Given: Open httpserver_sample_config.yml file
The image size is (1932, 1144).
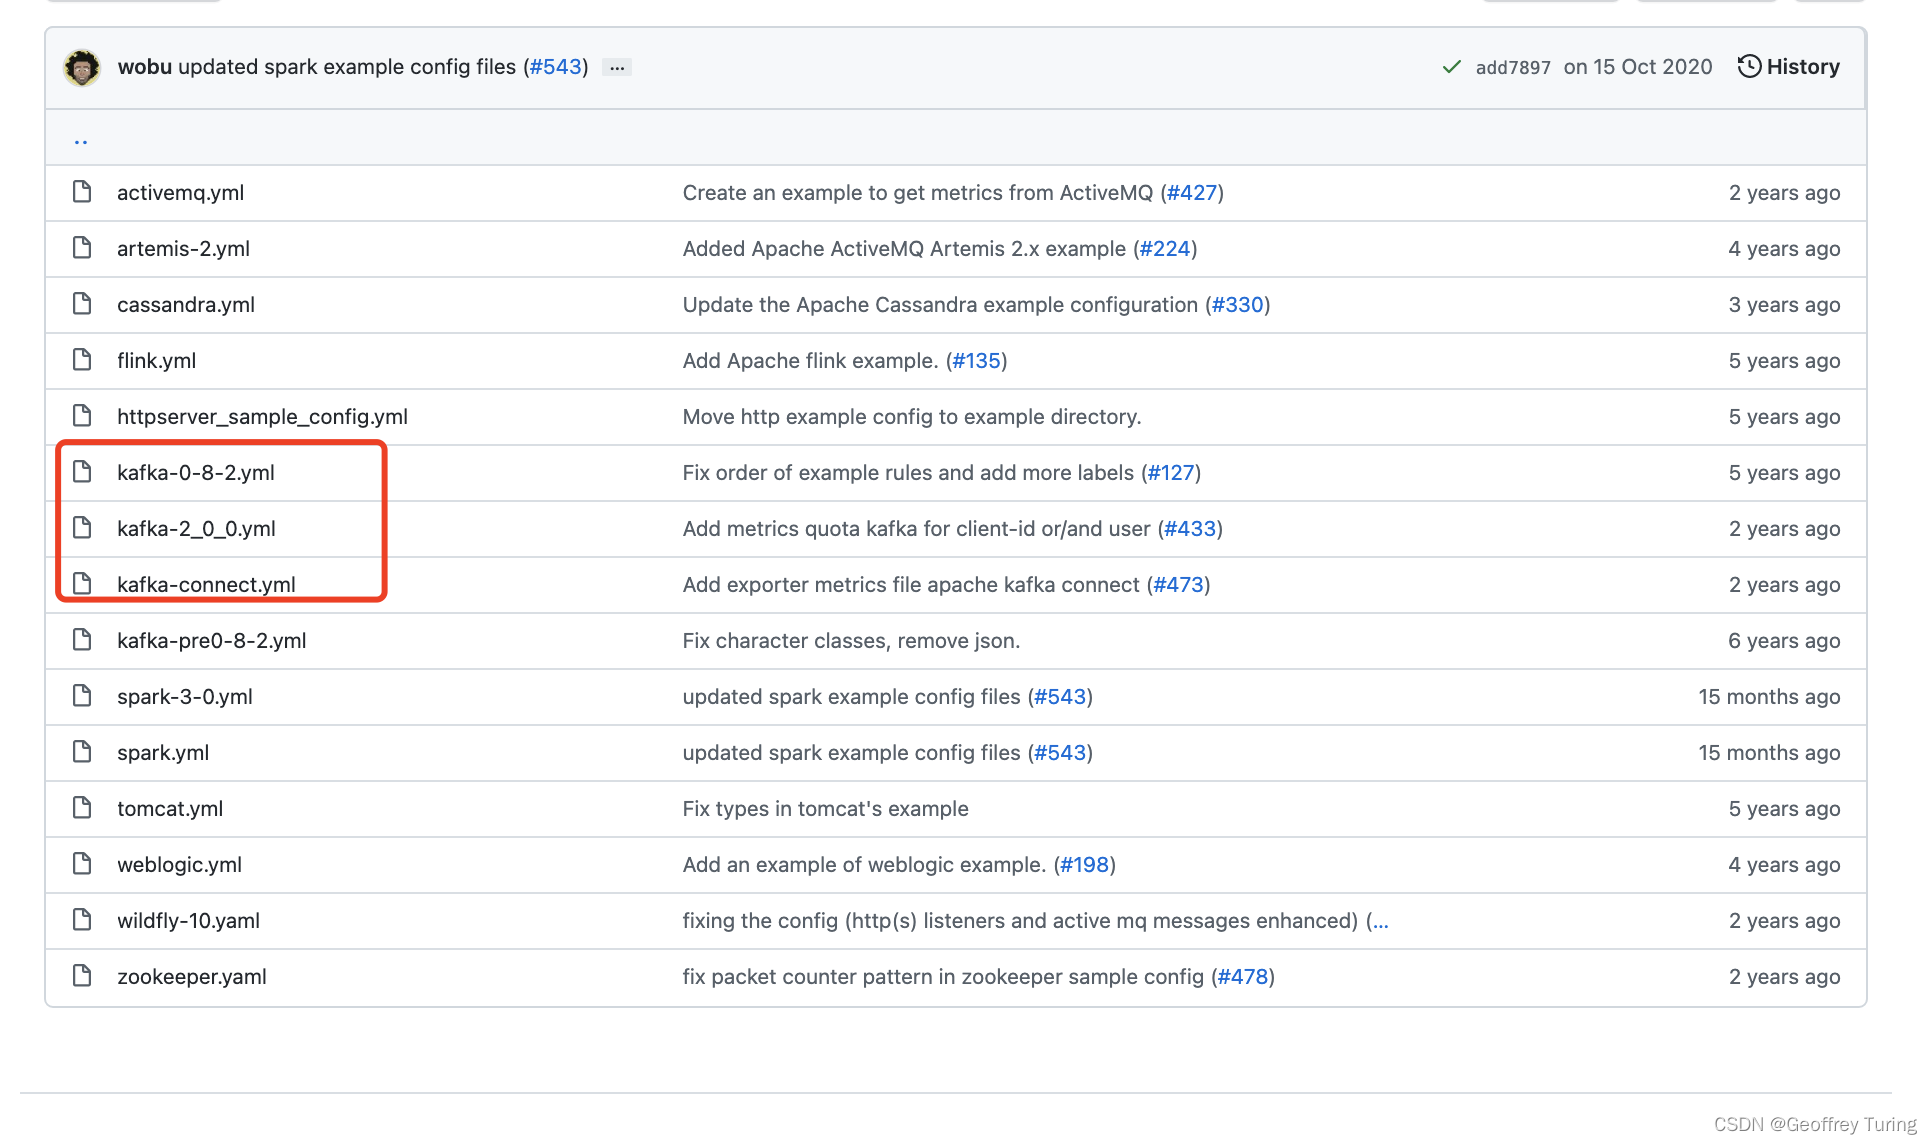Looking at the screenshot, I should coord(262,416).
